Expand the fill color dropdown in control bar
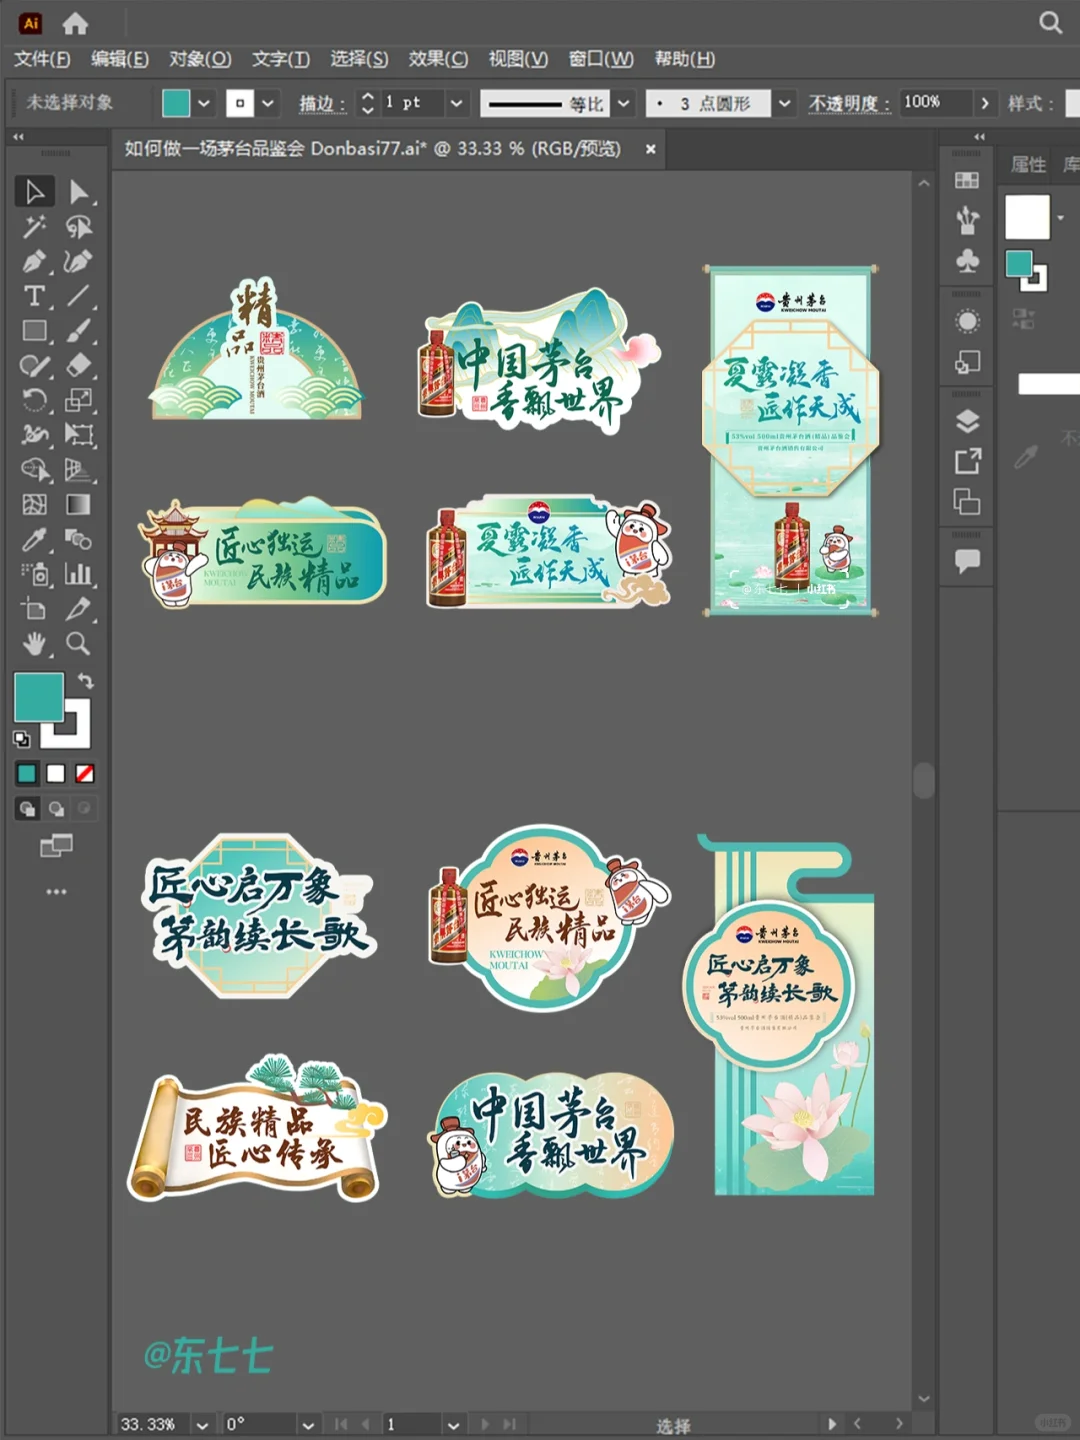 204,103
